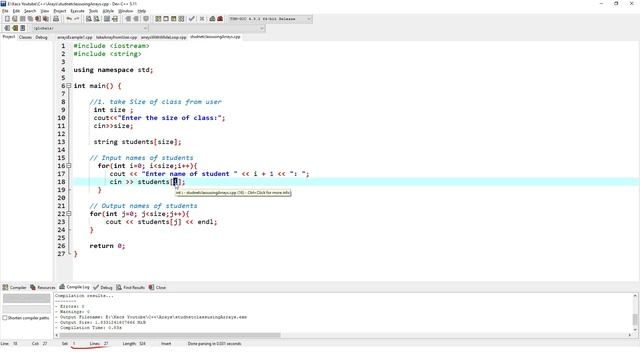Screen dimensions: 640x360
Task: Click the Insert mode status bar entry
Action: [166, 344]
